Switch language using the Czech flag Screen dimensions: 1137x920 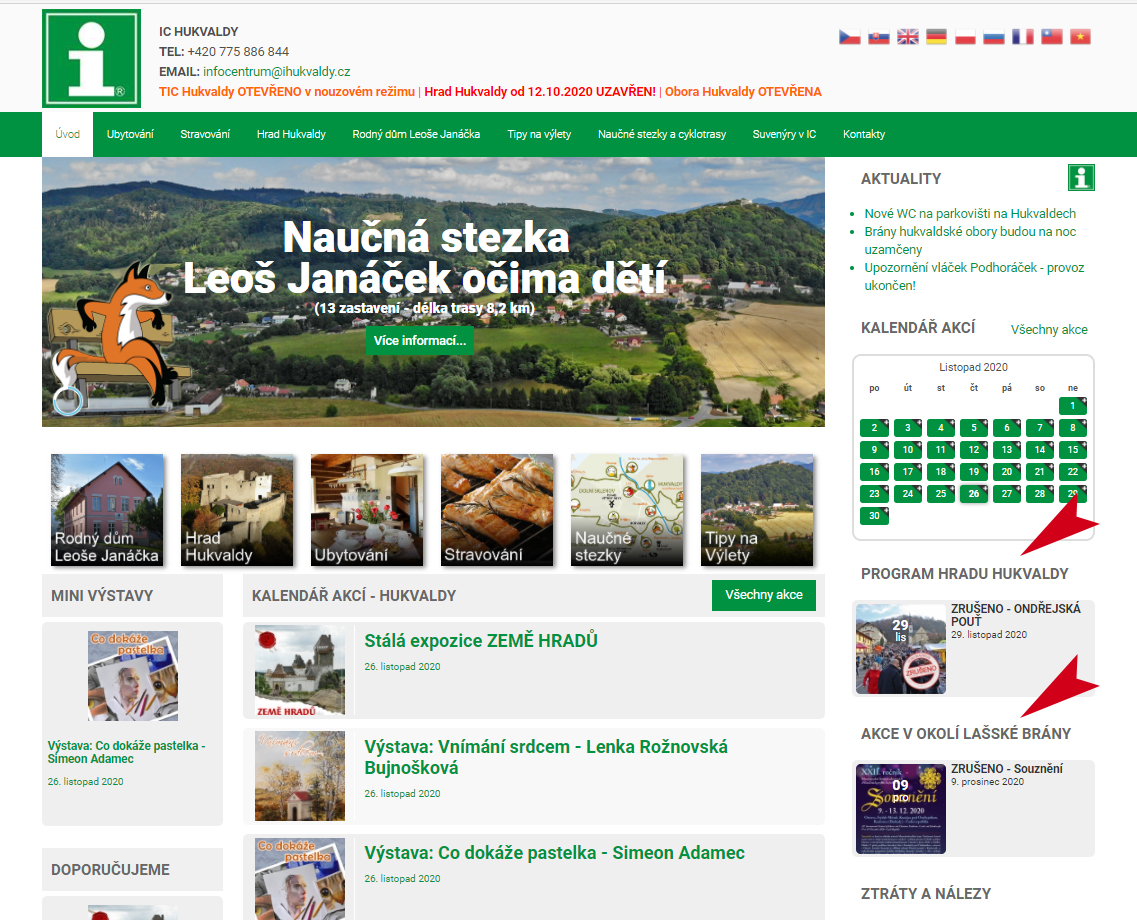pyautogui.click(x=849, y=36)
